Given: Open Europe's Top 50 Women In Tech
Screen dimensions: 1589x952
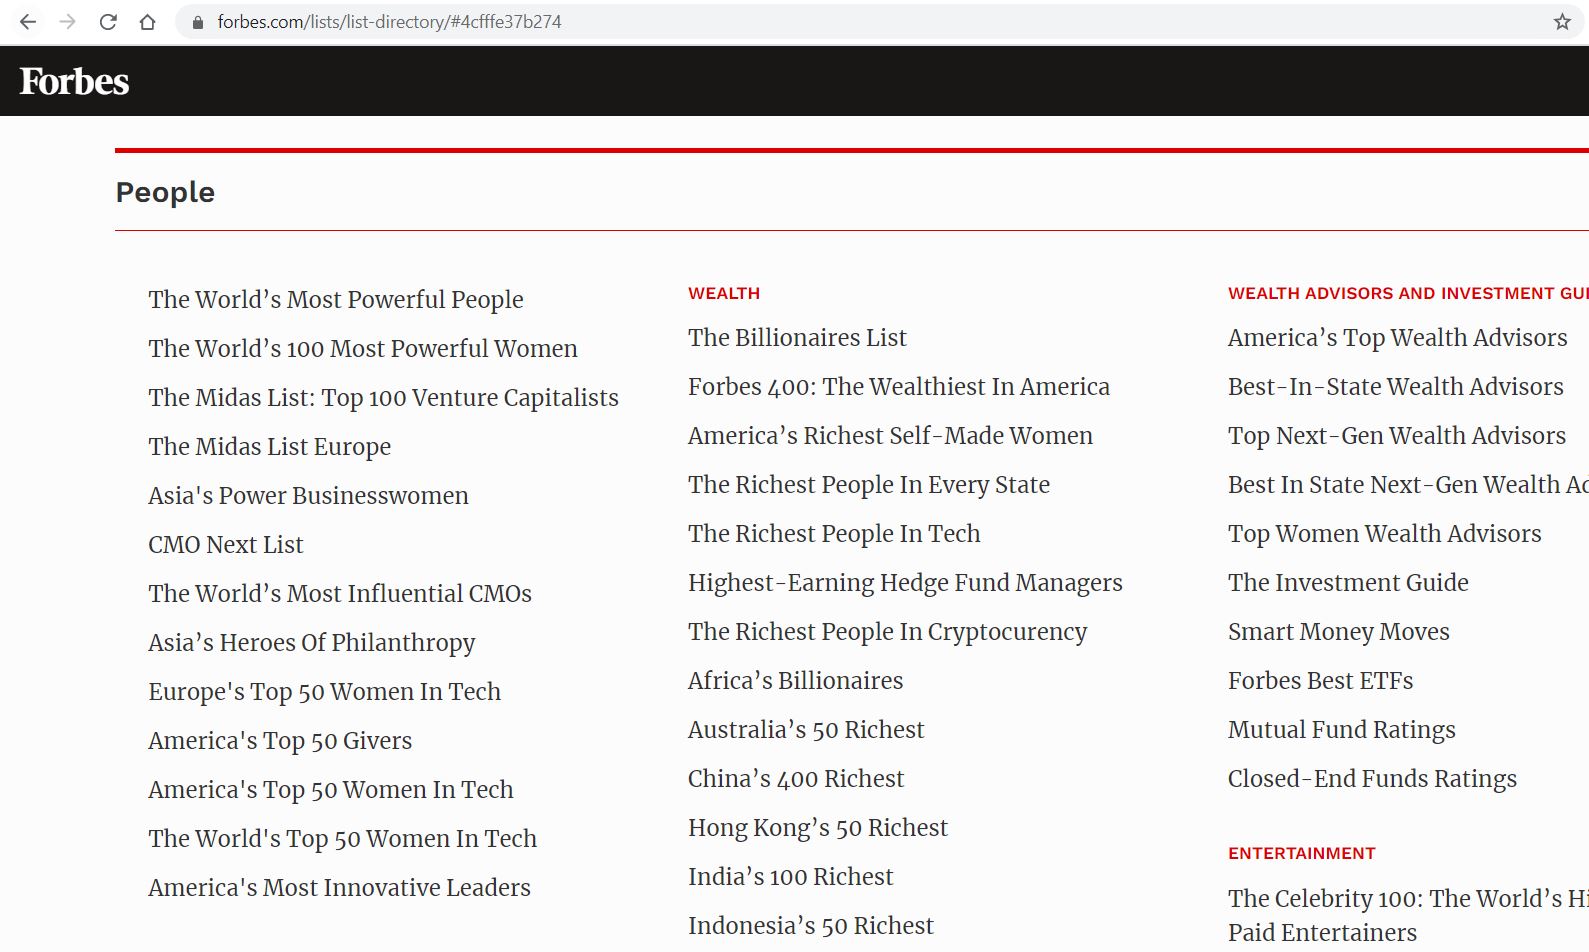Looking at the screenshot, I should click(325, 692).
